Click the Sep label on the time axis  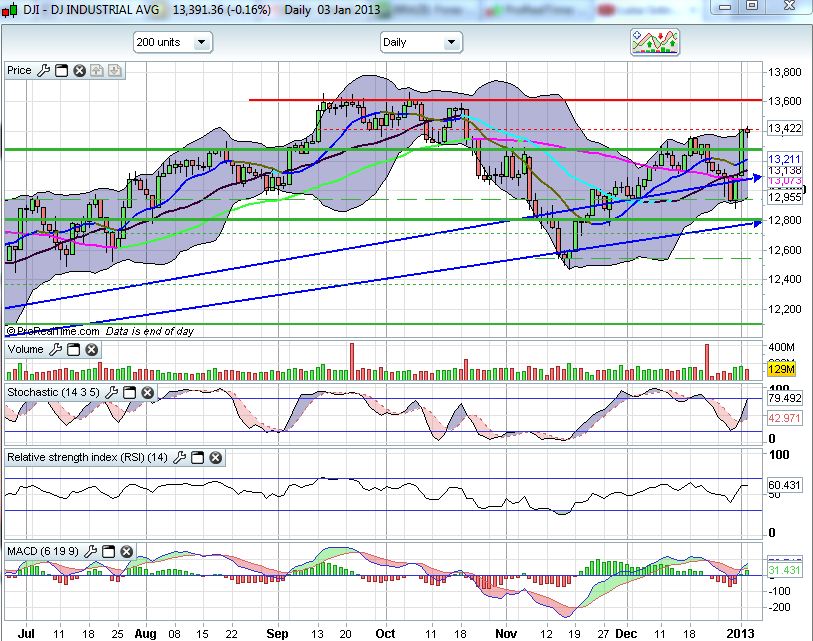277,634
